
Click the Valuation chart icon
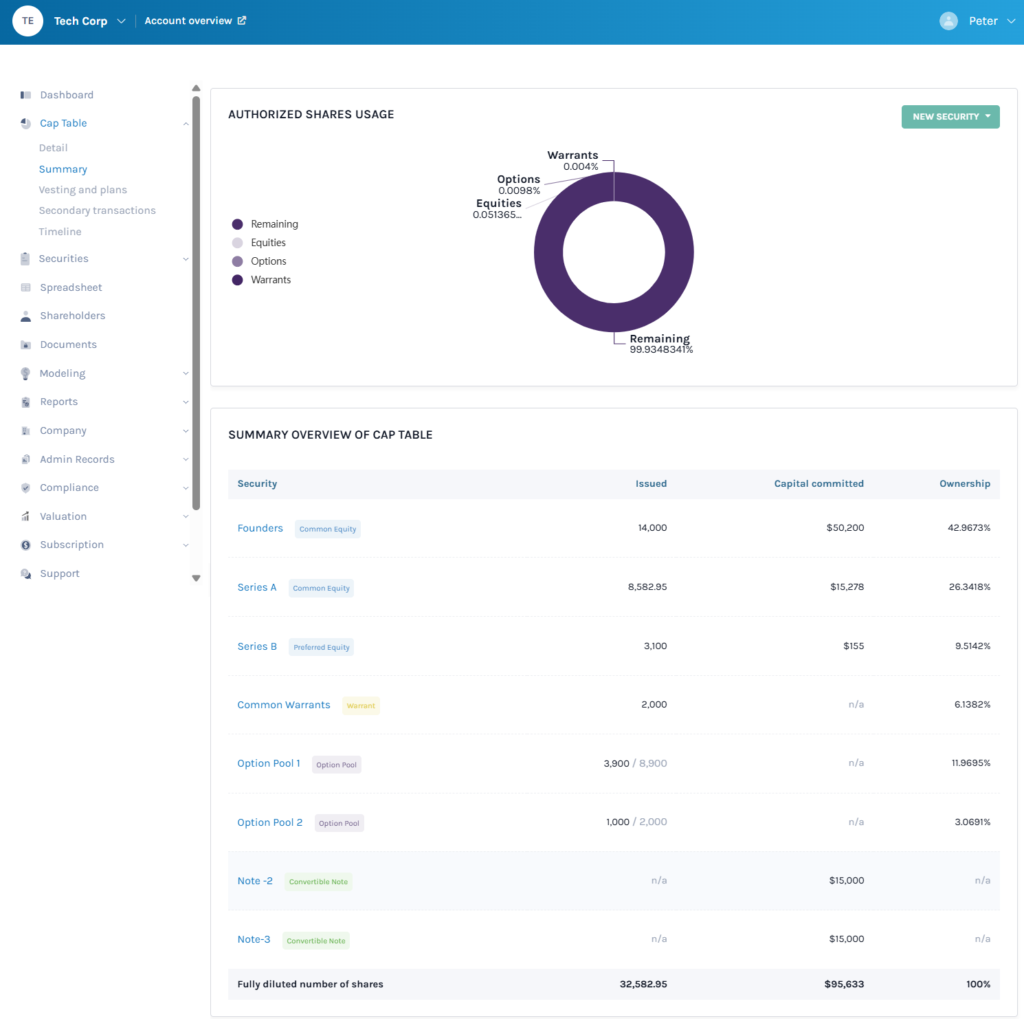[25, 517]
